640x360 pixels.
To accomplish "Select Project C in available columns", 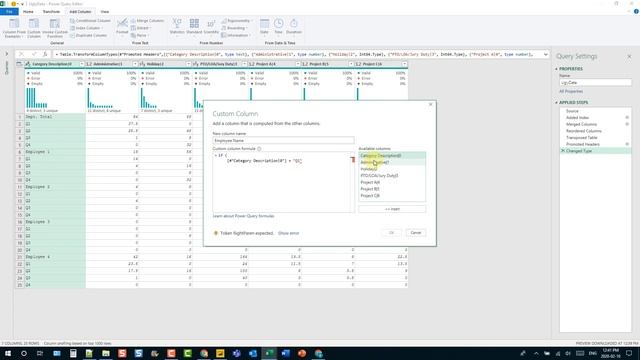I will click(392, 196).
